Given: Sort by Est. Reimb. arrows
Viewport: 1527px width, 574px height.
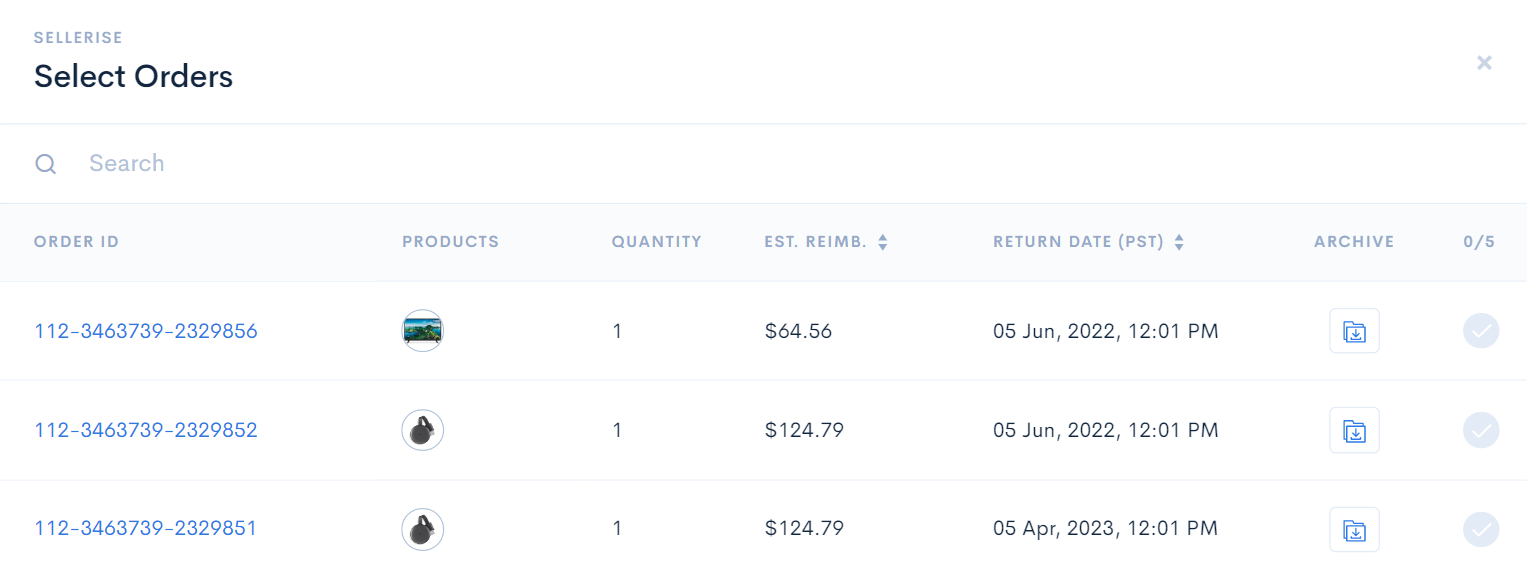Looking at the screenshot, I should [882, 242].
